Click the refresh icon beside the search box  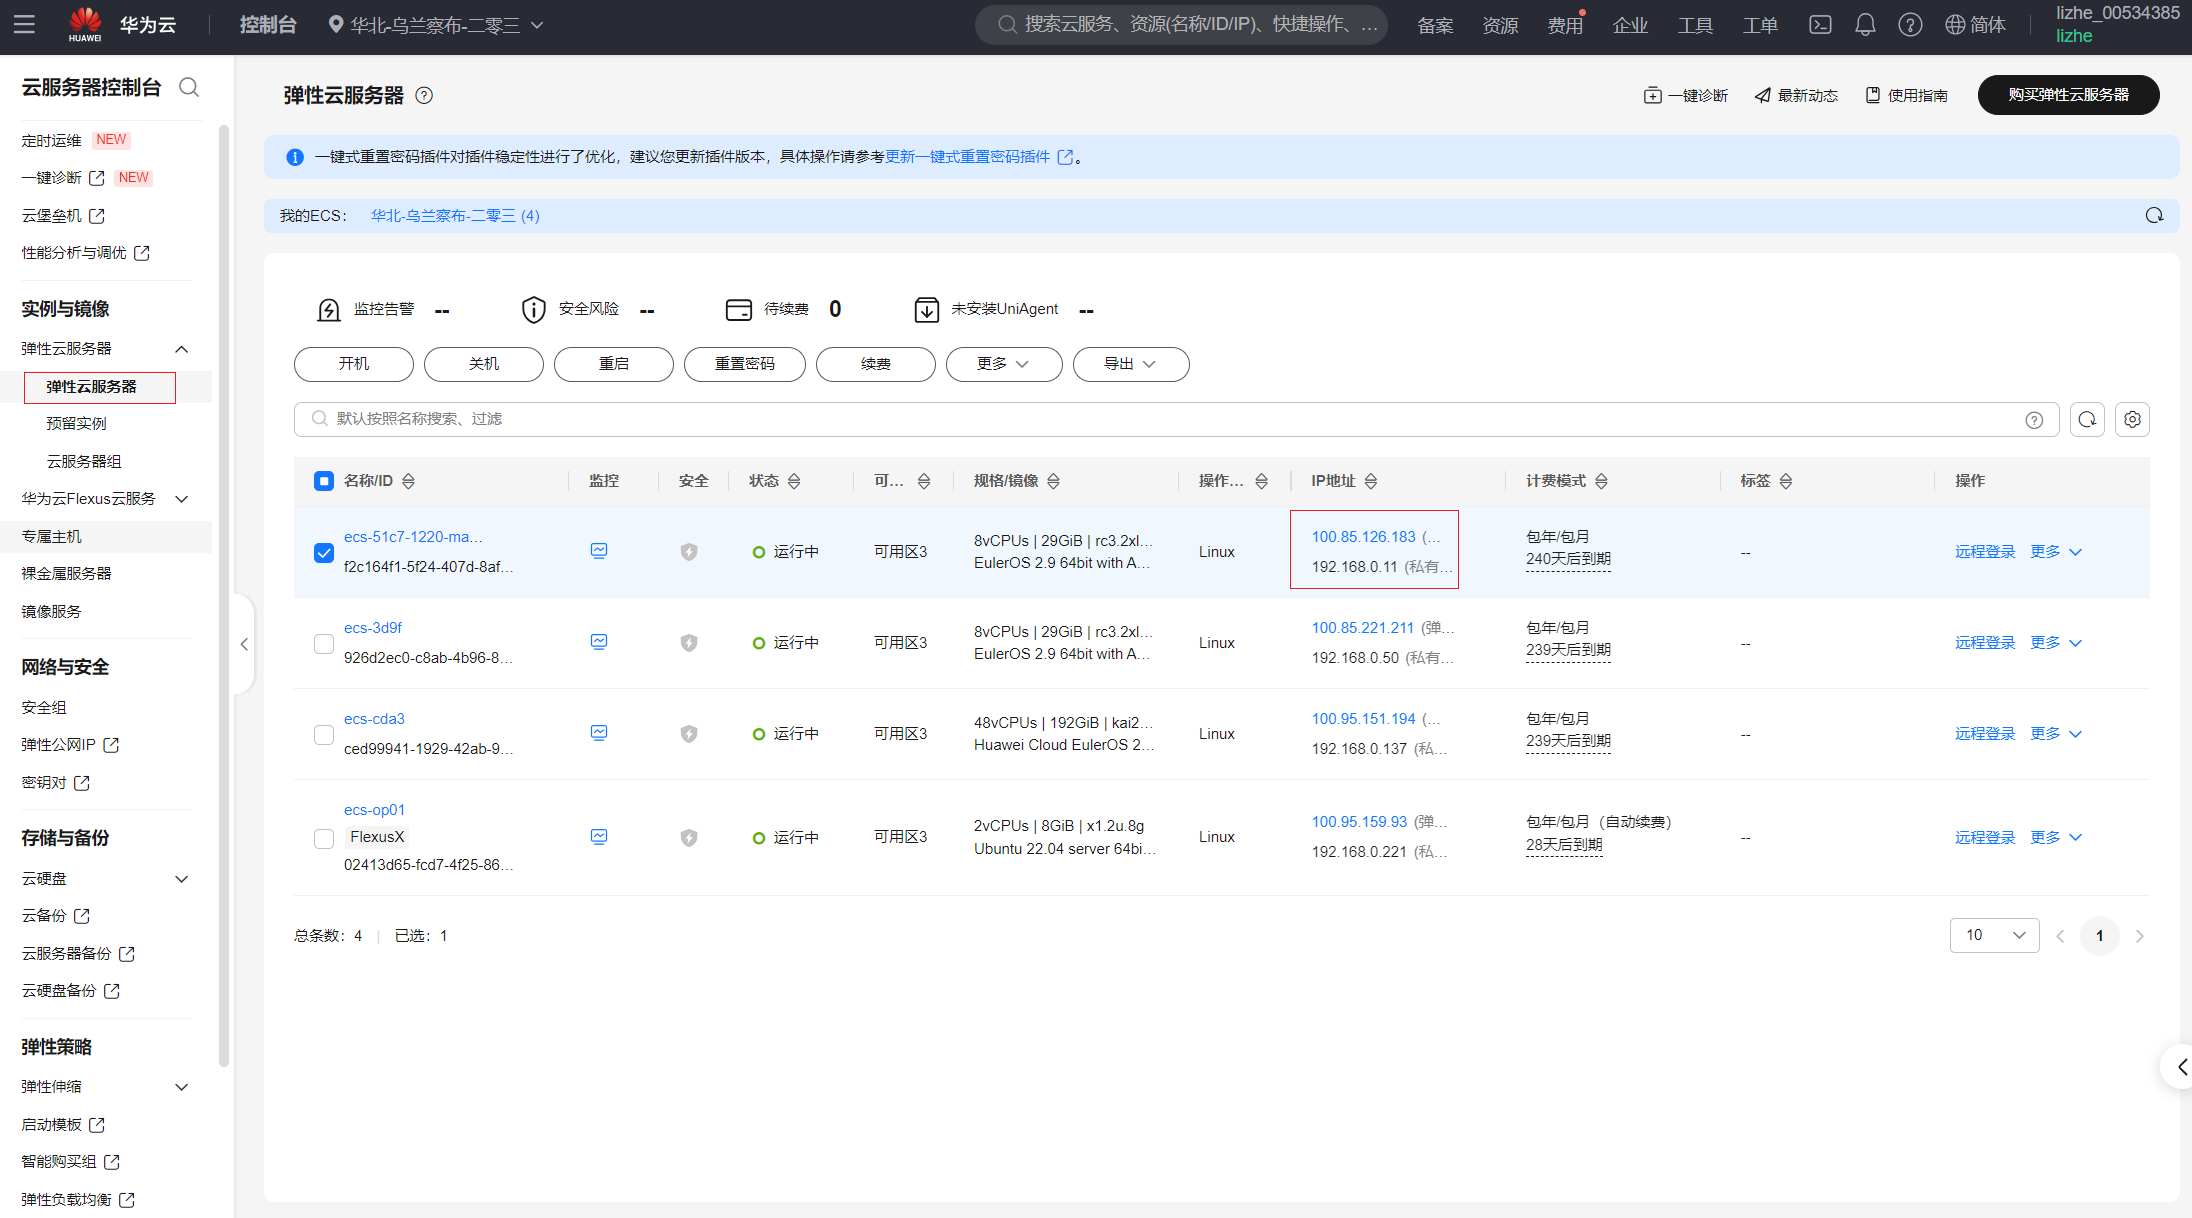pos(2087,420)
